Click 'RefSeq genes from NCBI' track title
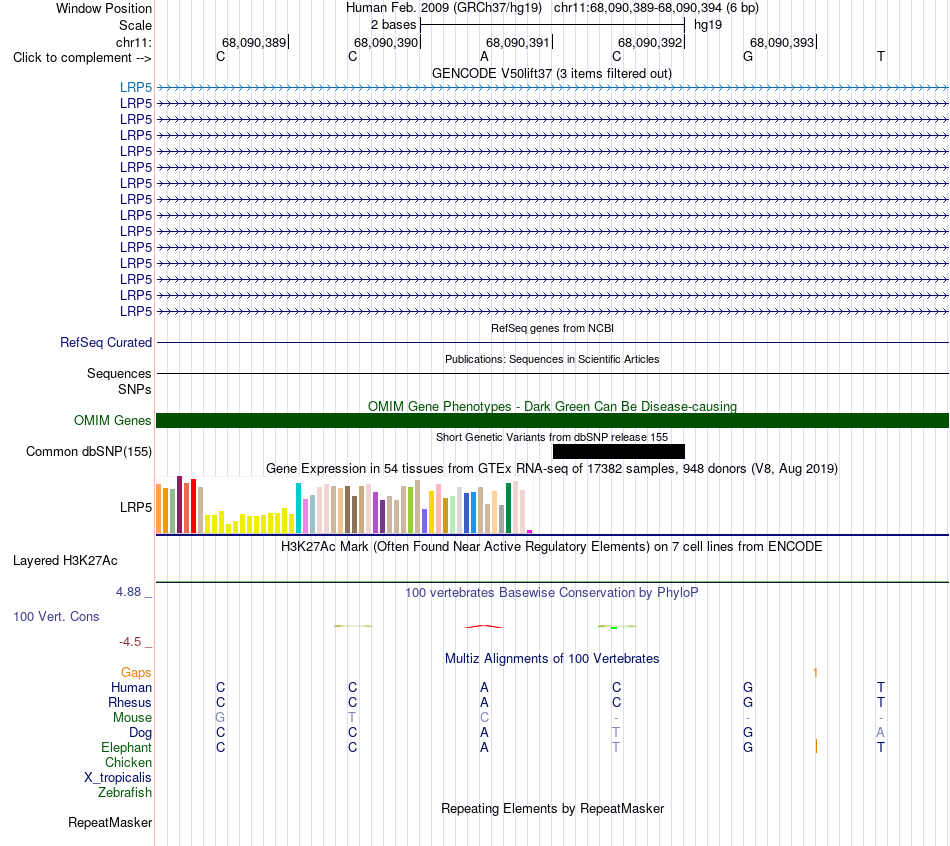Screen dimensions: 950x846 coord(553,328)
